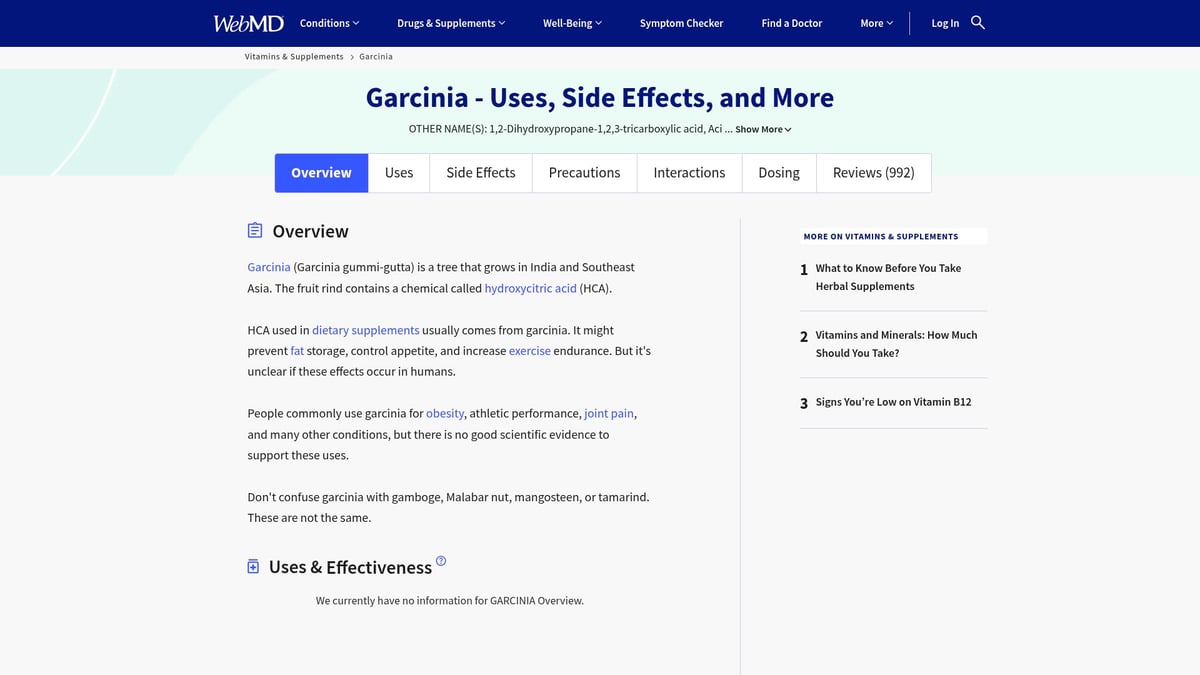Screen dimensions: 1200x675
Task: Click the Uses & Effectiveness plus icon
Action: point(253,567)
